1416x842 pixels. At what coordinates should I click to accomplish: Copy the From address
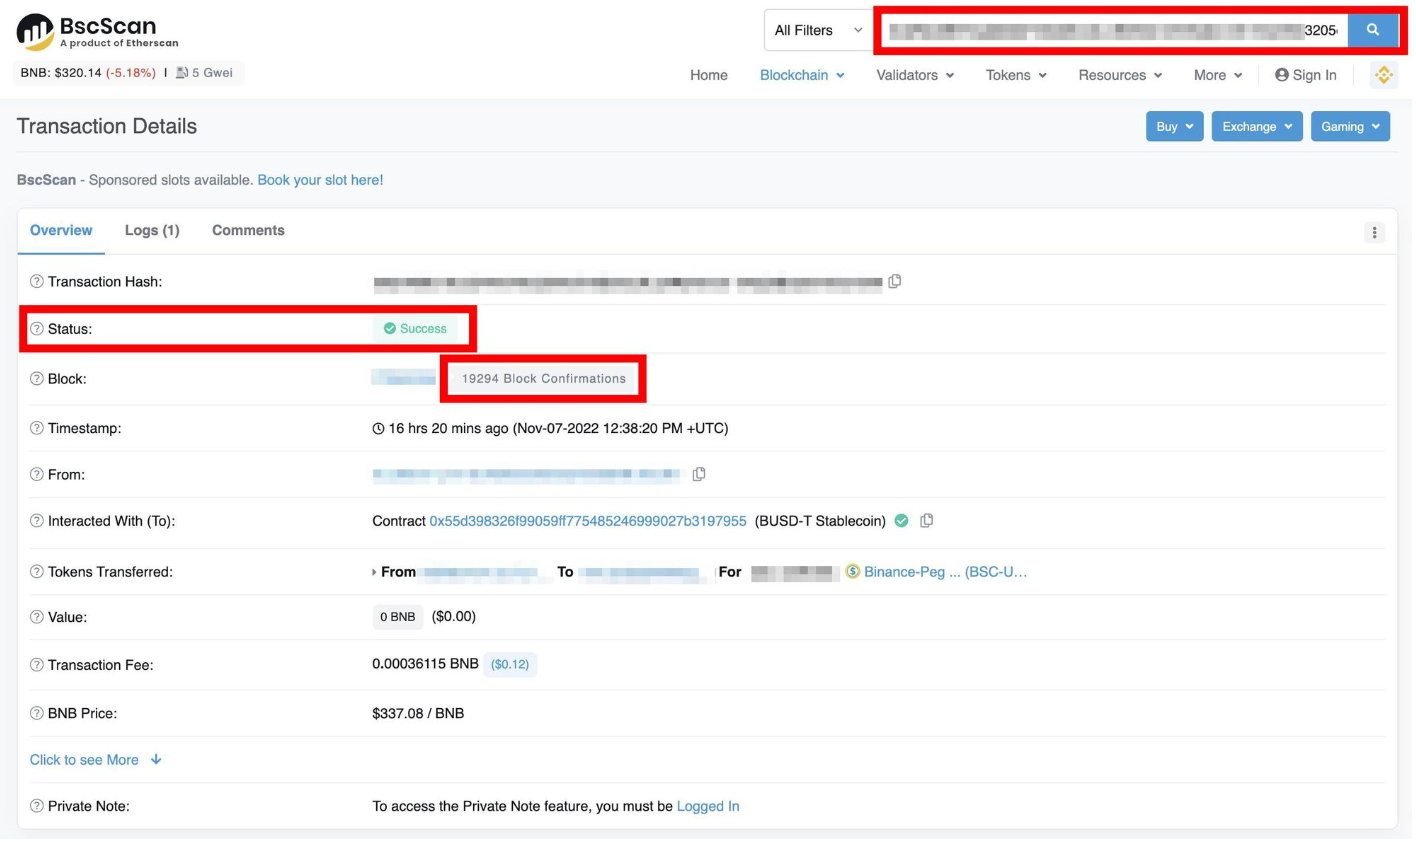click(x=701, y=475)
